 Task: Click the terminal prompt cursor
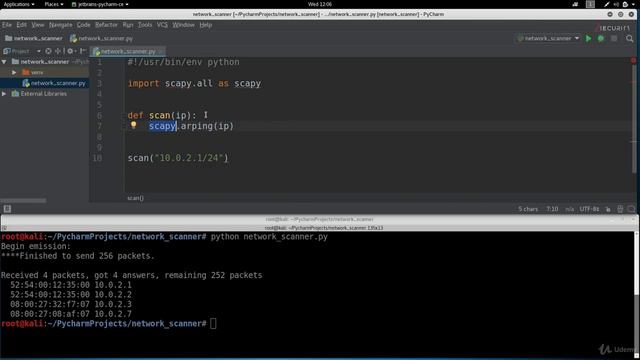click(x=213, y=324)
